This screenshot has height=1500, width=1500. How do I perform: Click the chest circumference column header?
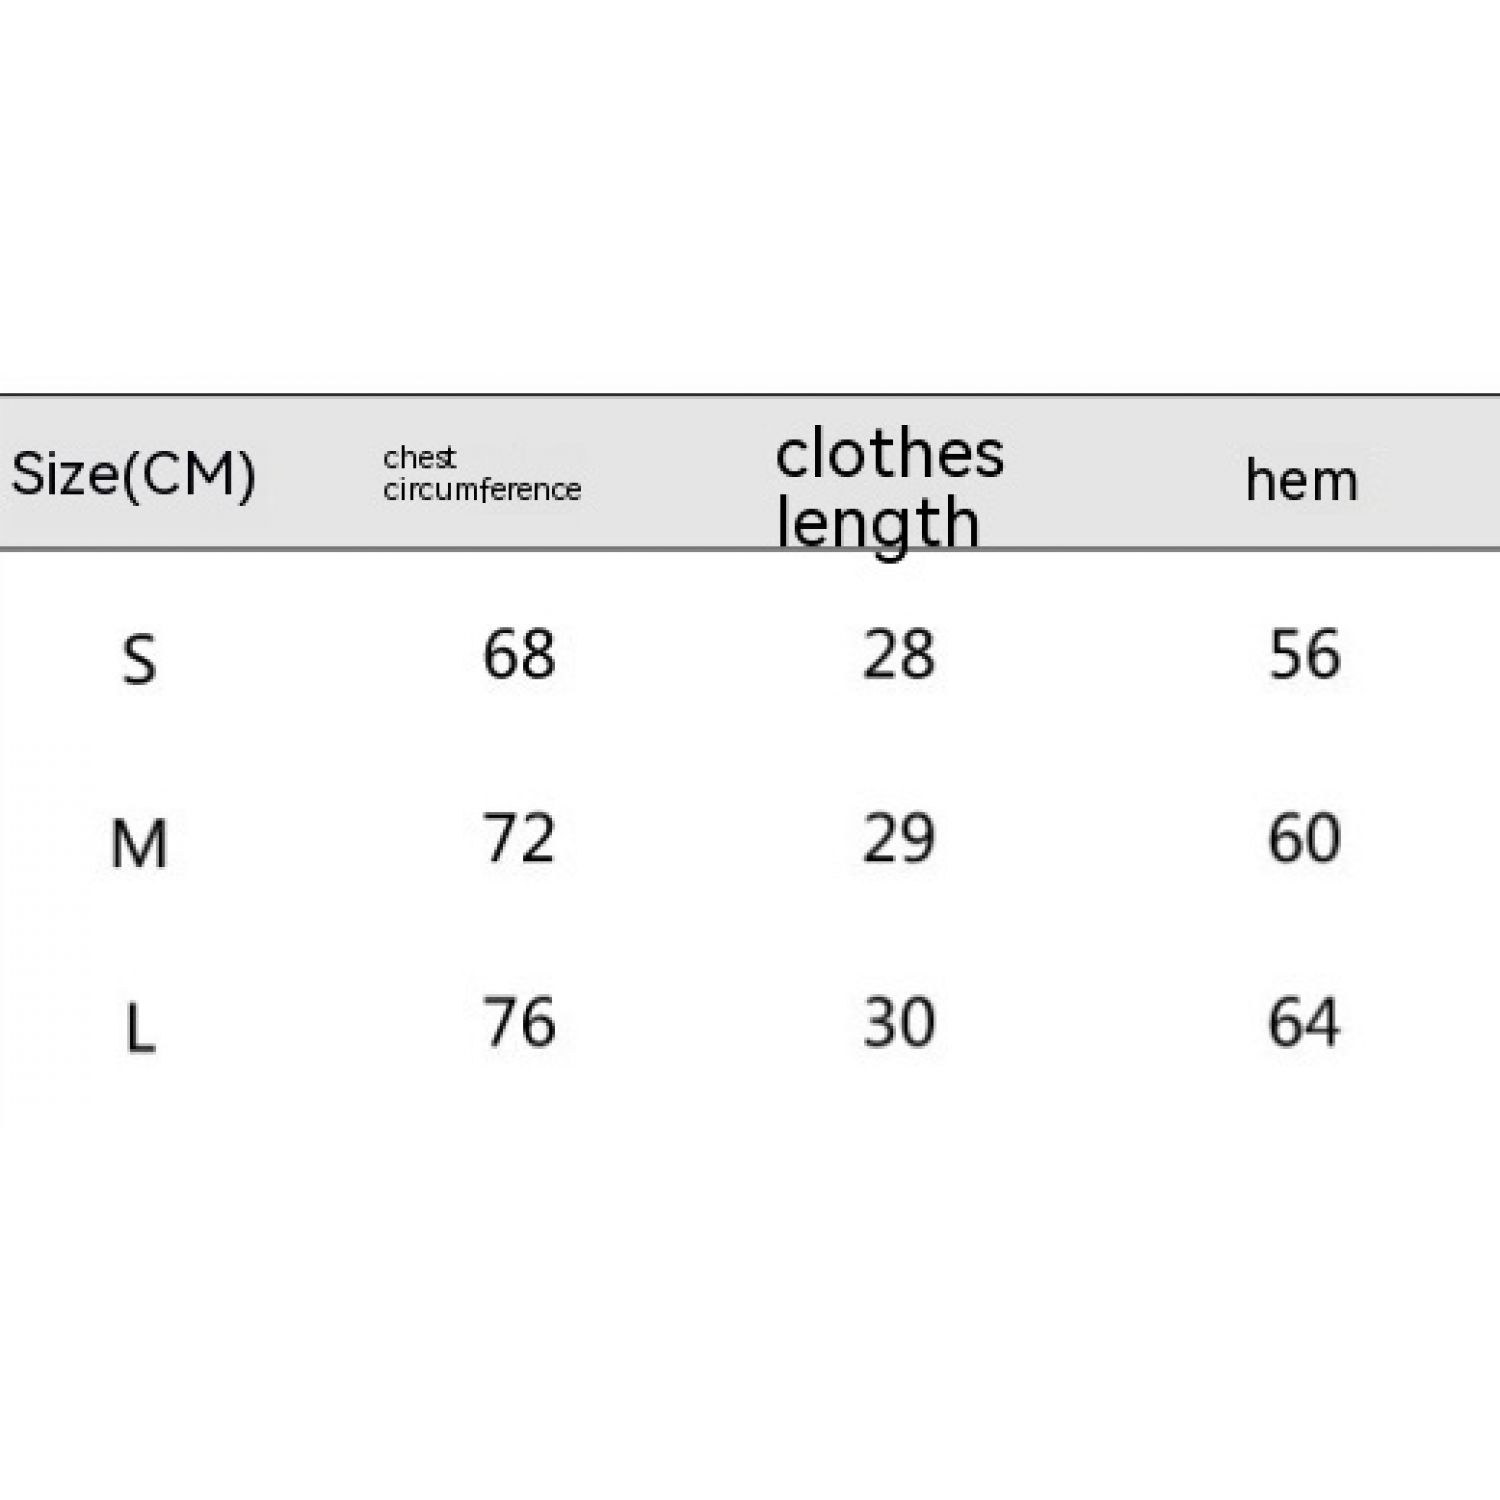pos(481,474)
